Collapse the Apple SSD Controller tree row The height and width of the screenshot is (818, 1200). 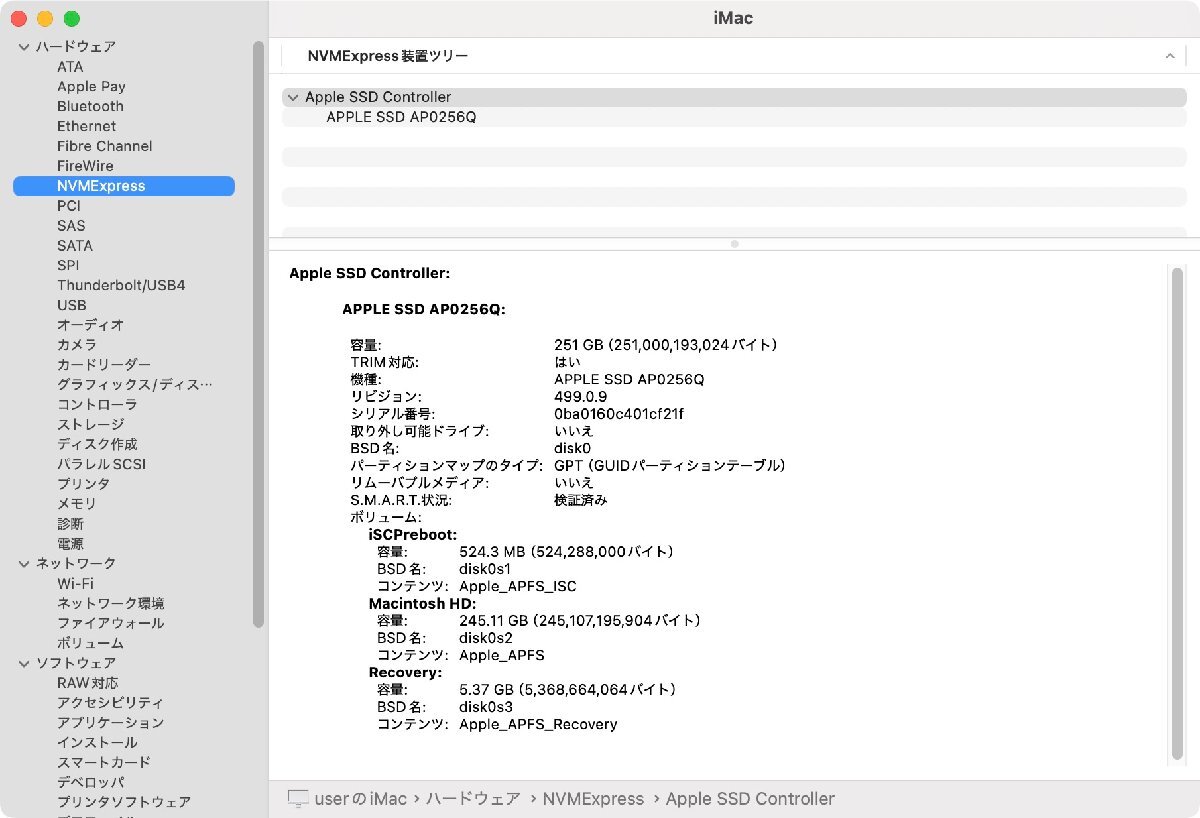pyautogui.click(x=292, y=97)
